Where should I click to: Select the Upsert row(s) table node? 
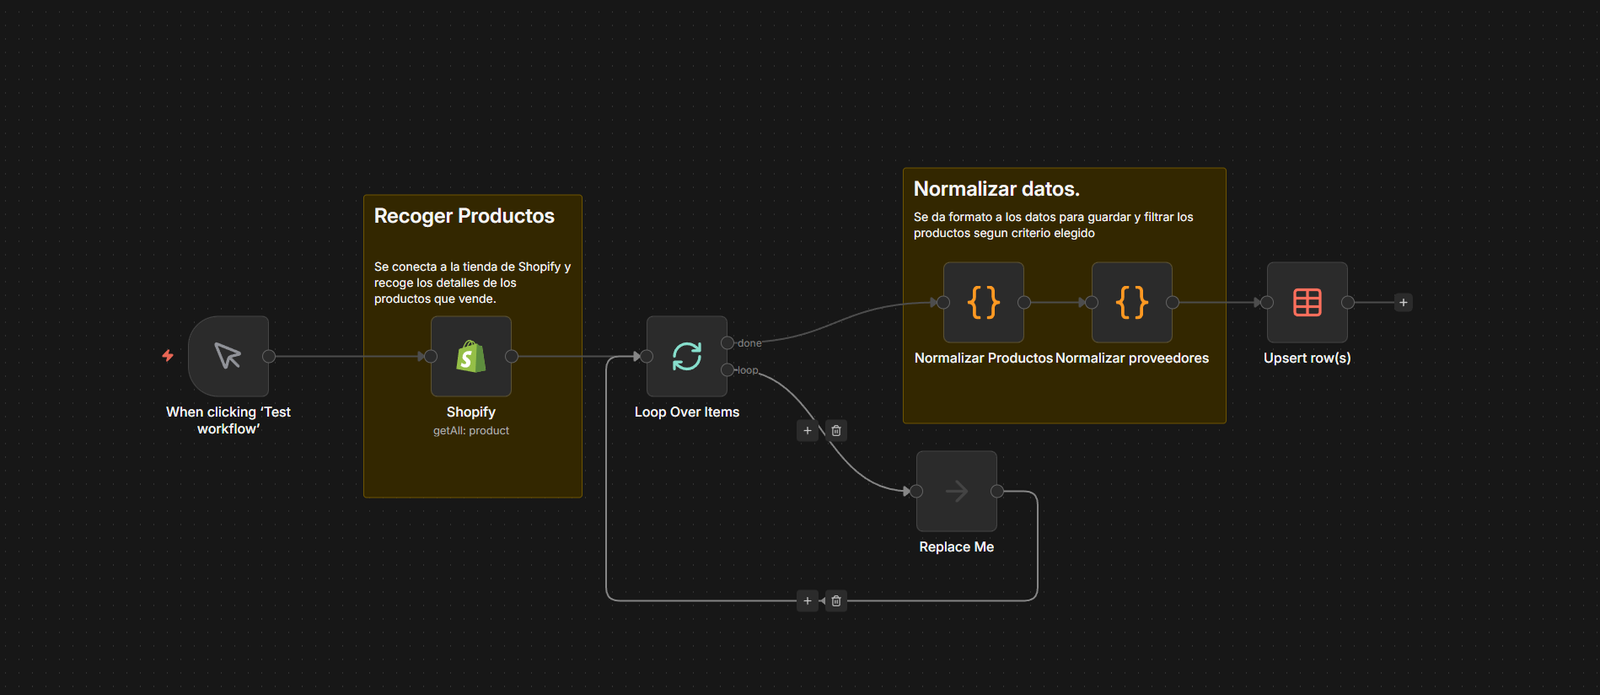tap(1307, 302)
